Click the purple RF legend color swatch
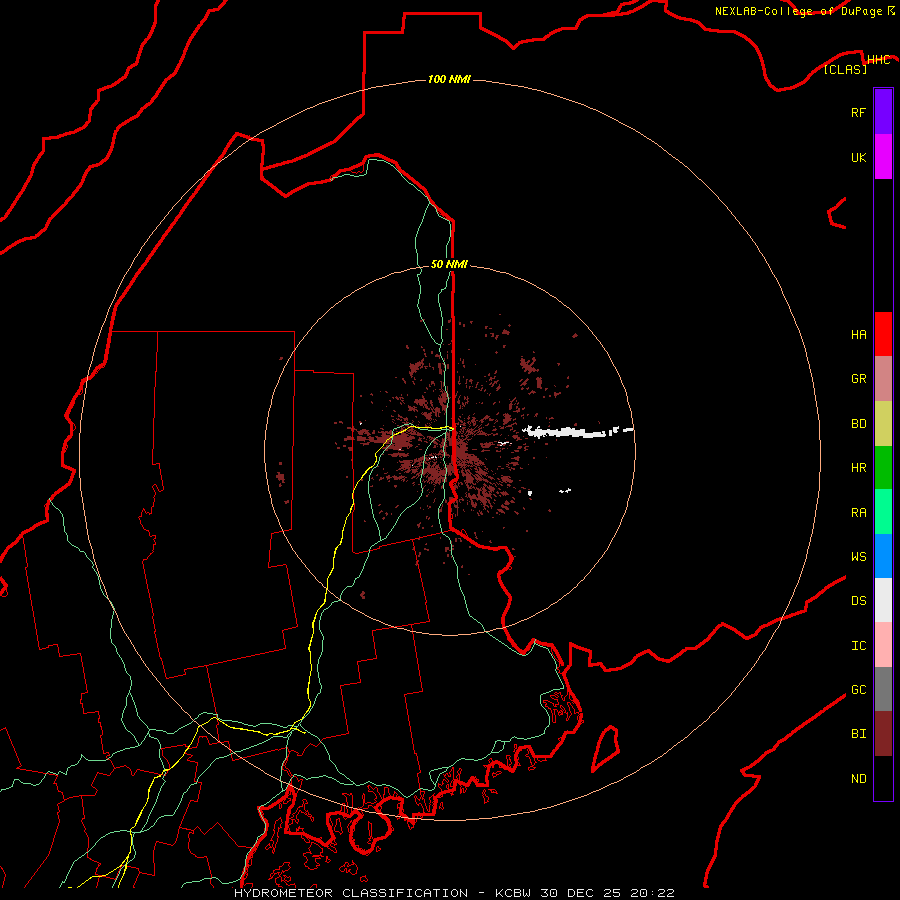900x900 pixels. (x=883, y=112)
